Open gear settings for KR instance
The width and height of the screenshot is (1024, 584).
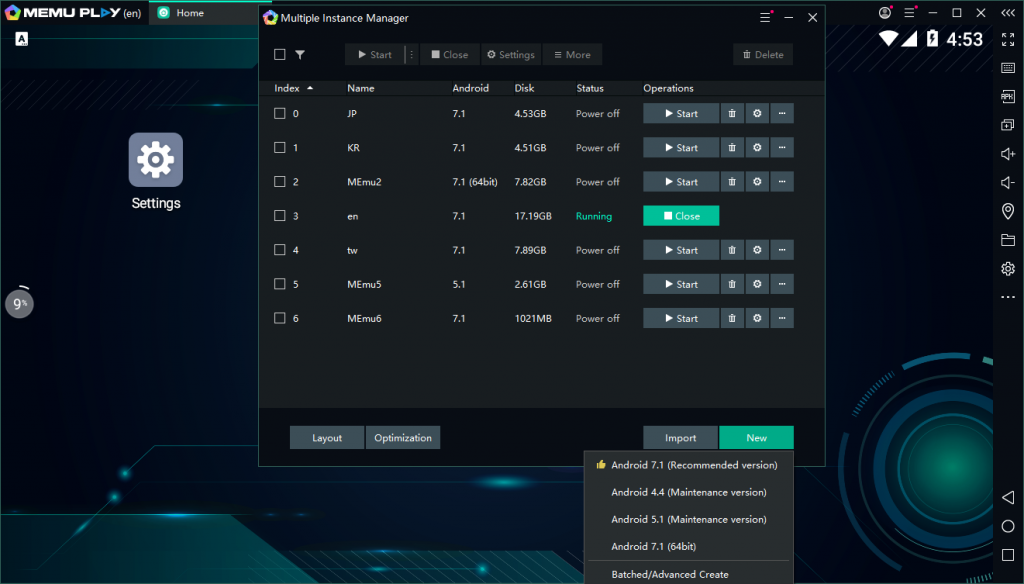(x=757, y=148)
